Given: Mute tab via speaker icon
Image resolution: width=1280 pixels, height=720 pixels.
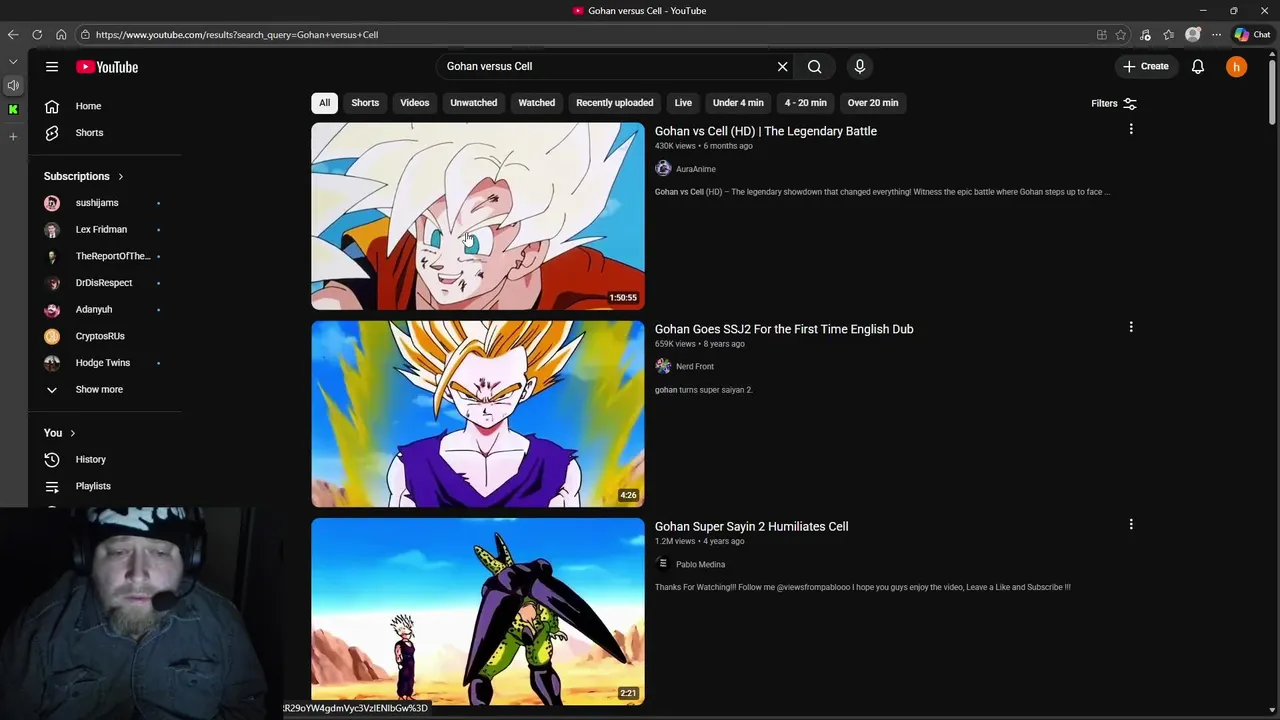Looking at the screenshot, I should [13, 86].
